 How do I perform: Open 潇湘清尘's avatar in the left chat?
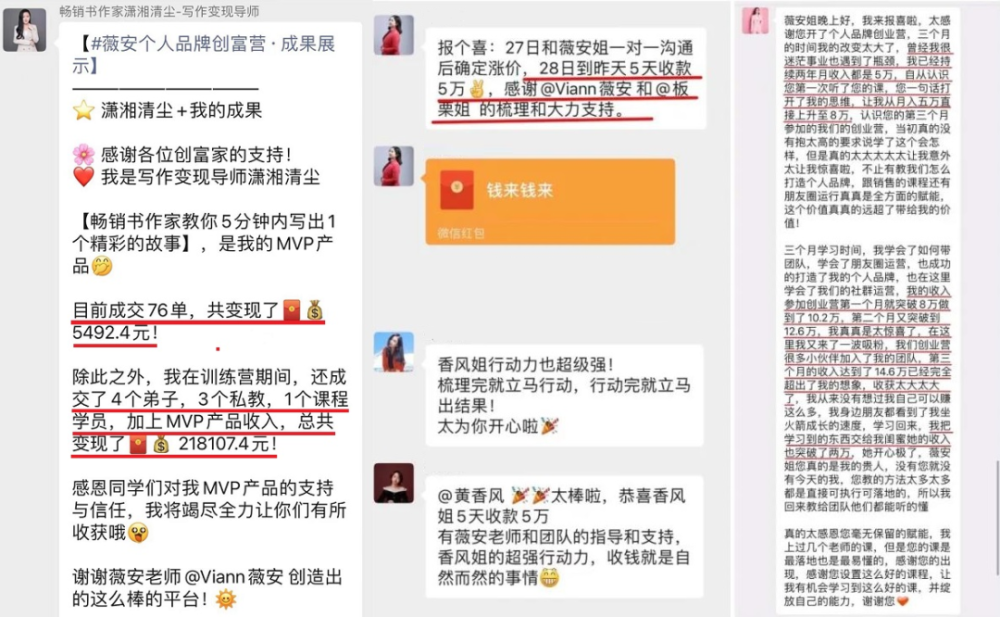(x=24, y=30)
